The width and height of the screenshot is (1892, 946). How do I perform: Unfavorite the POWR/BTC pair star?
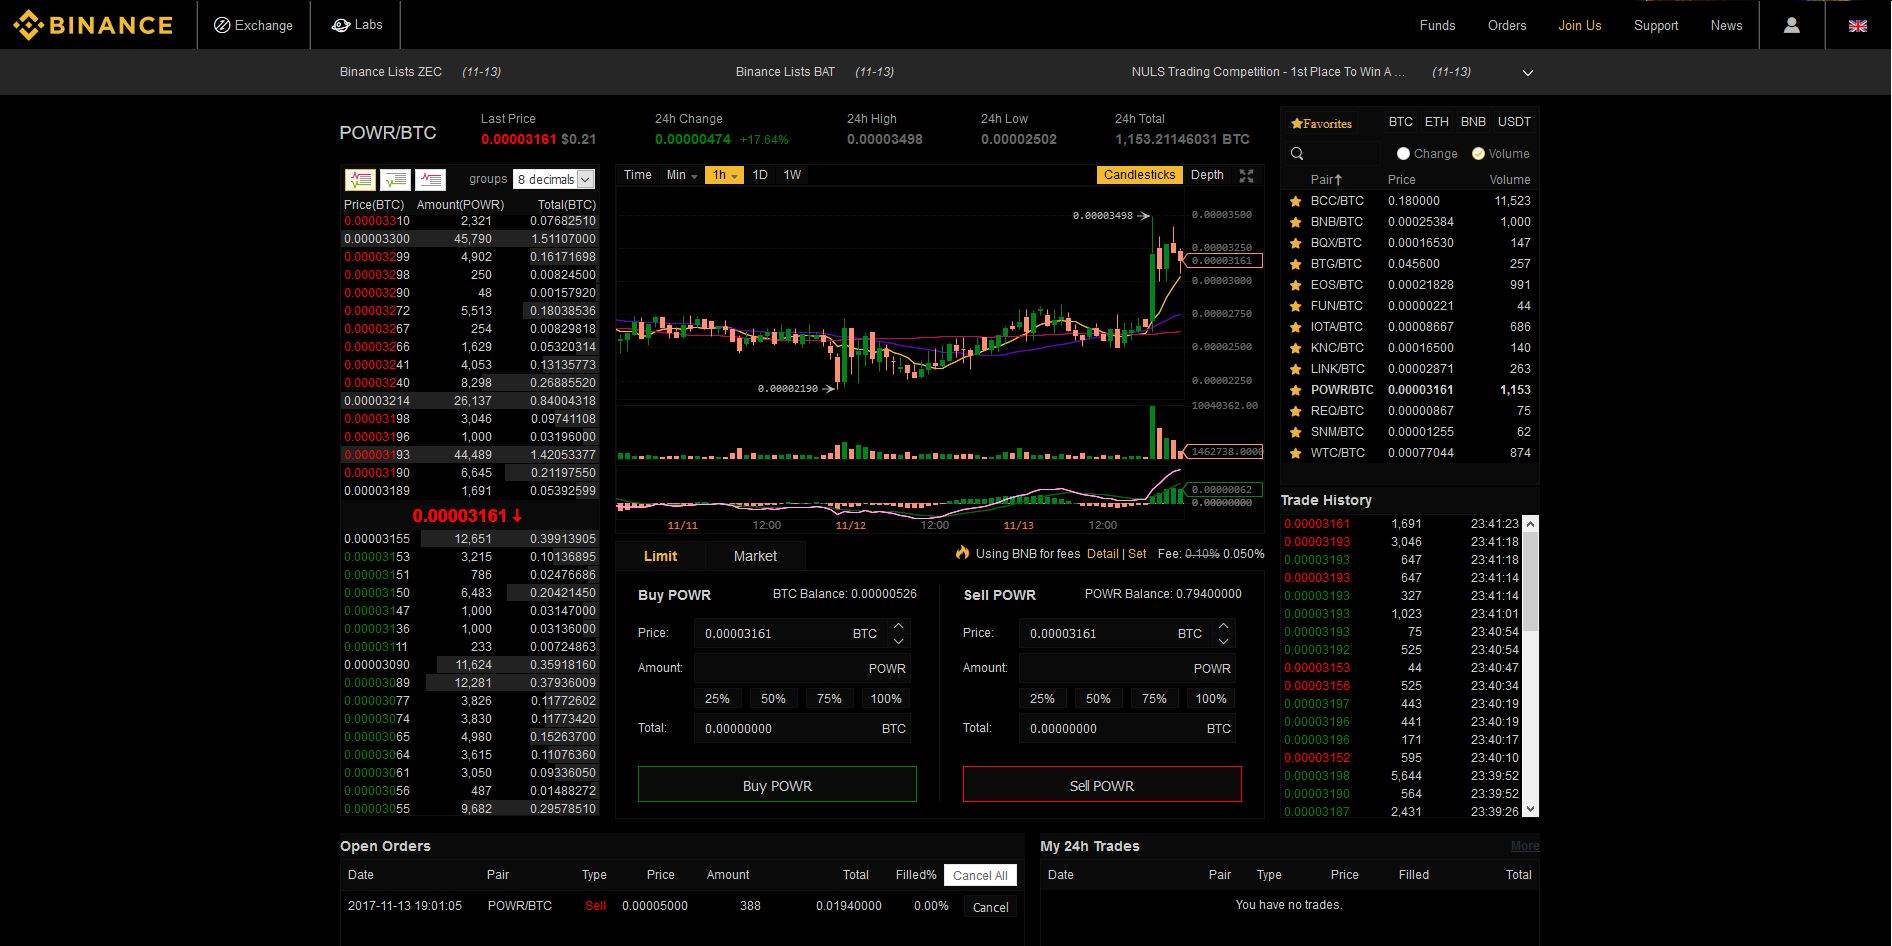tap(1294, 390)
